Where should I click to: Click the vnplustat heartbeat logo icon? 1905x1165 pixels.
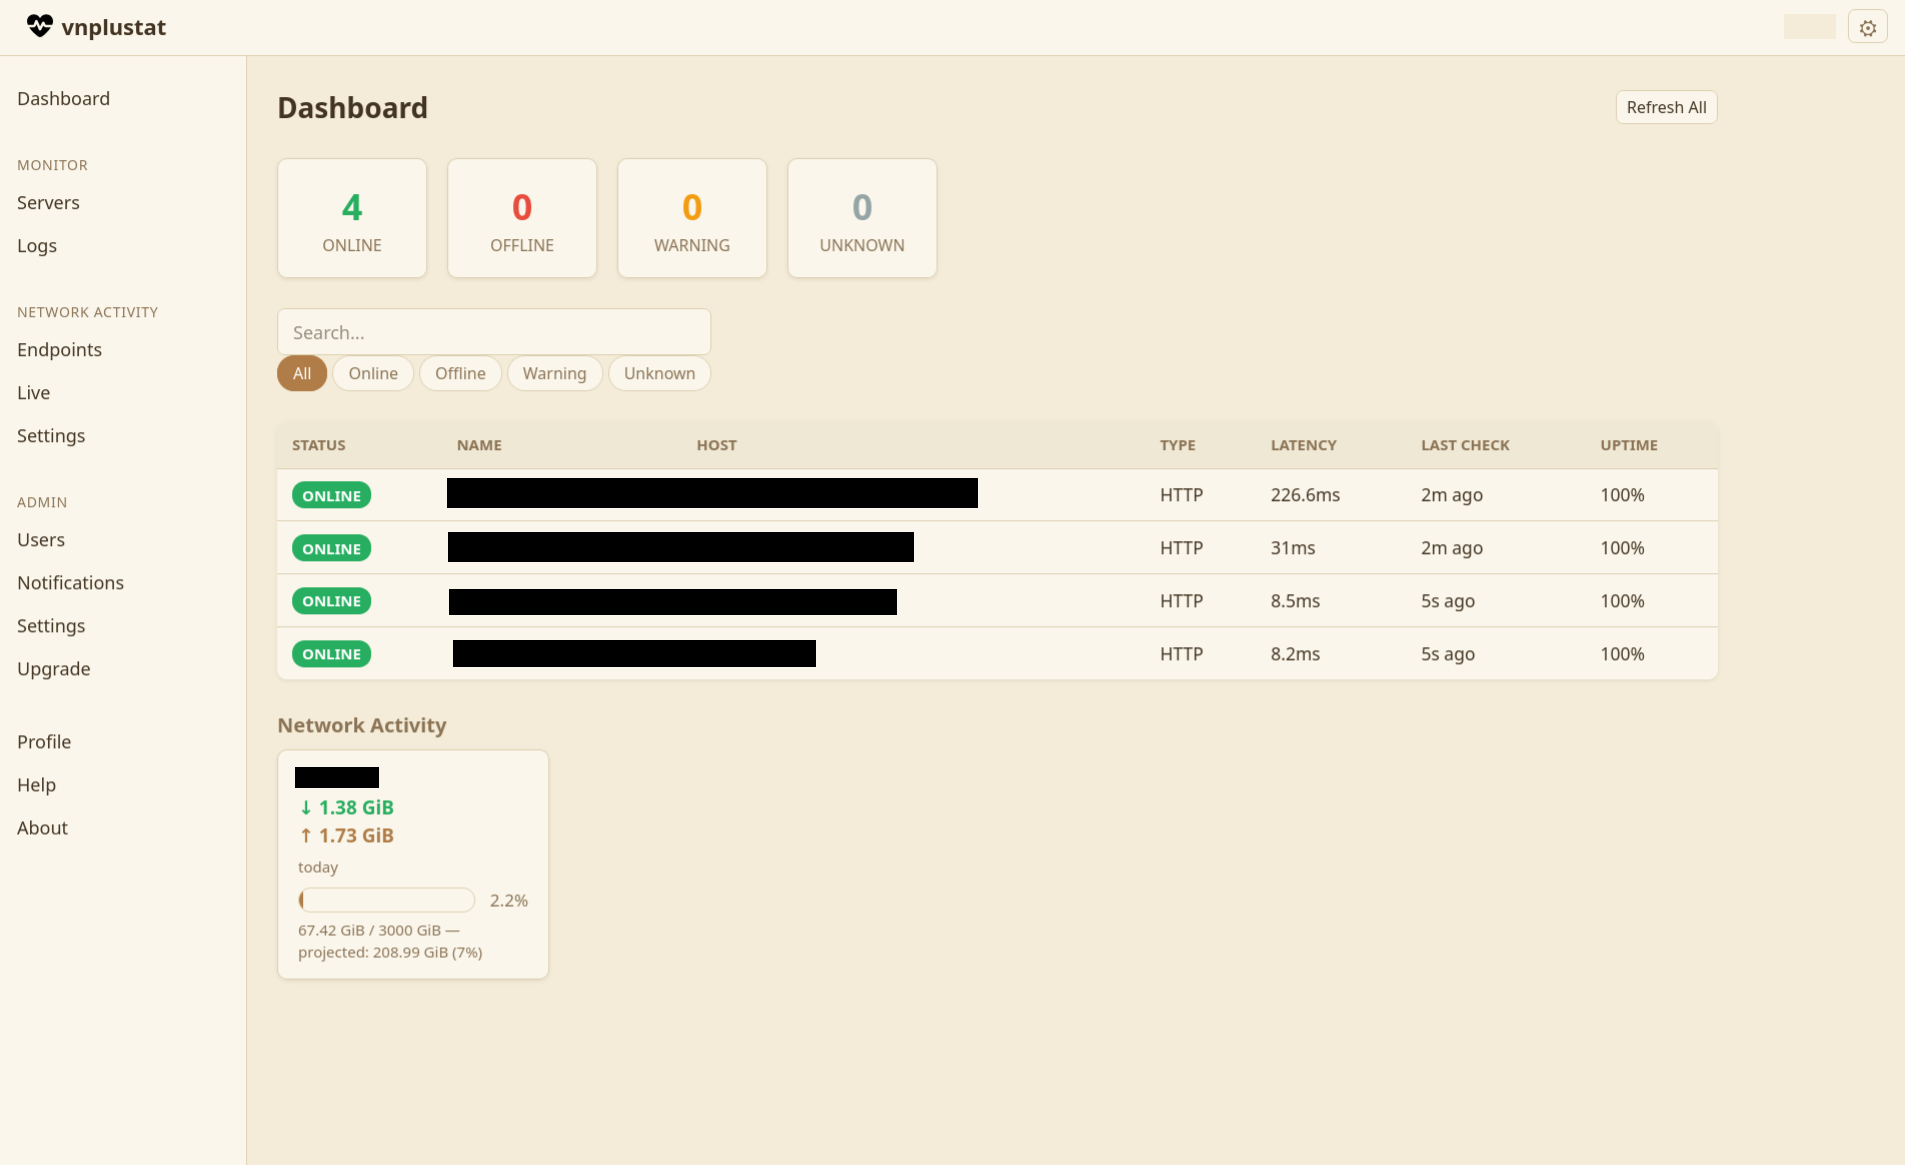[x=40, y=26]
